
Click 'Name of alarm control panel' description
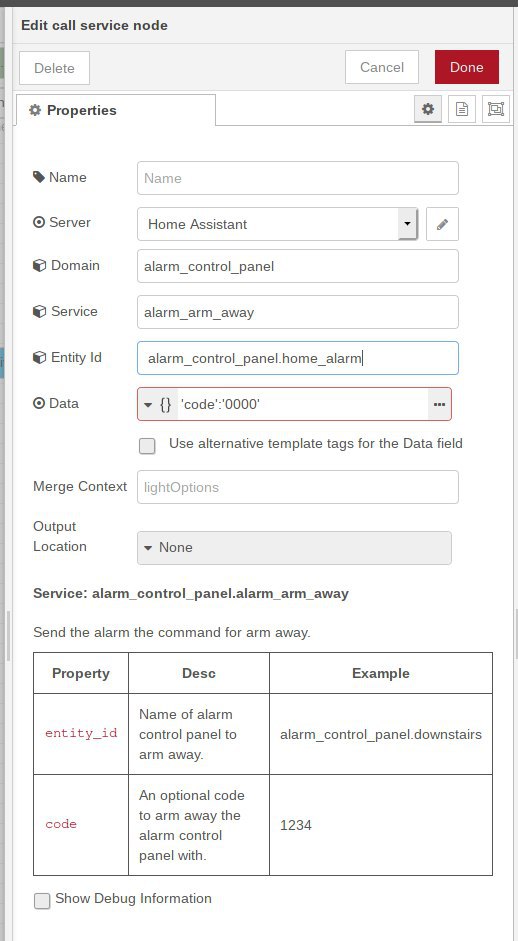tap(199, 734)
